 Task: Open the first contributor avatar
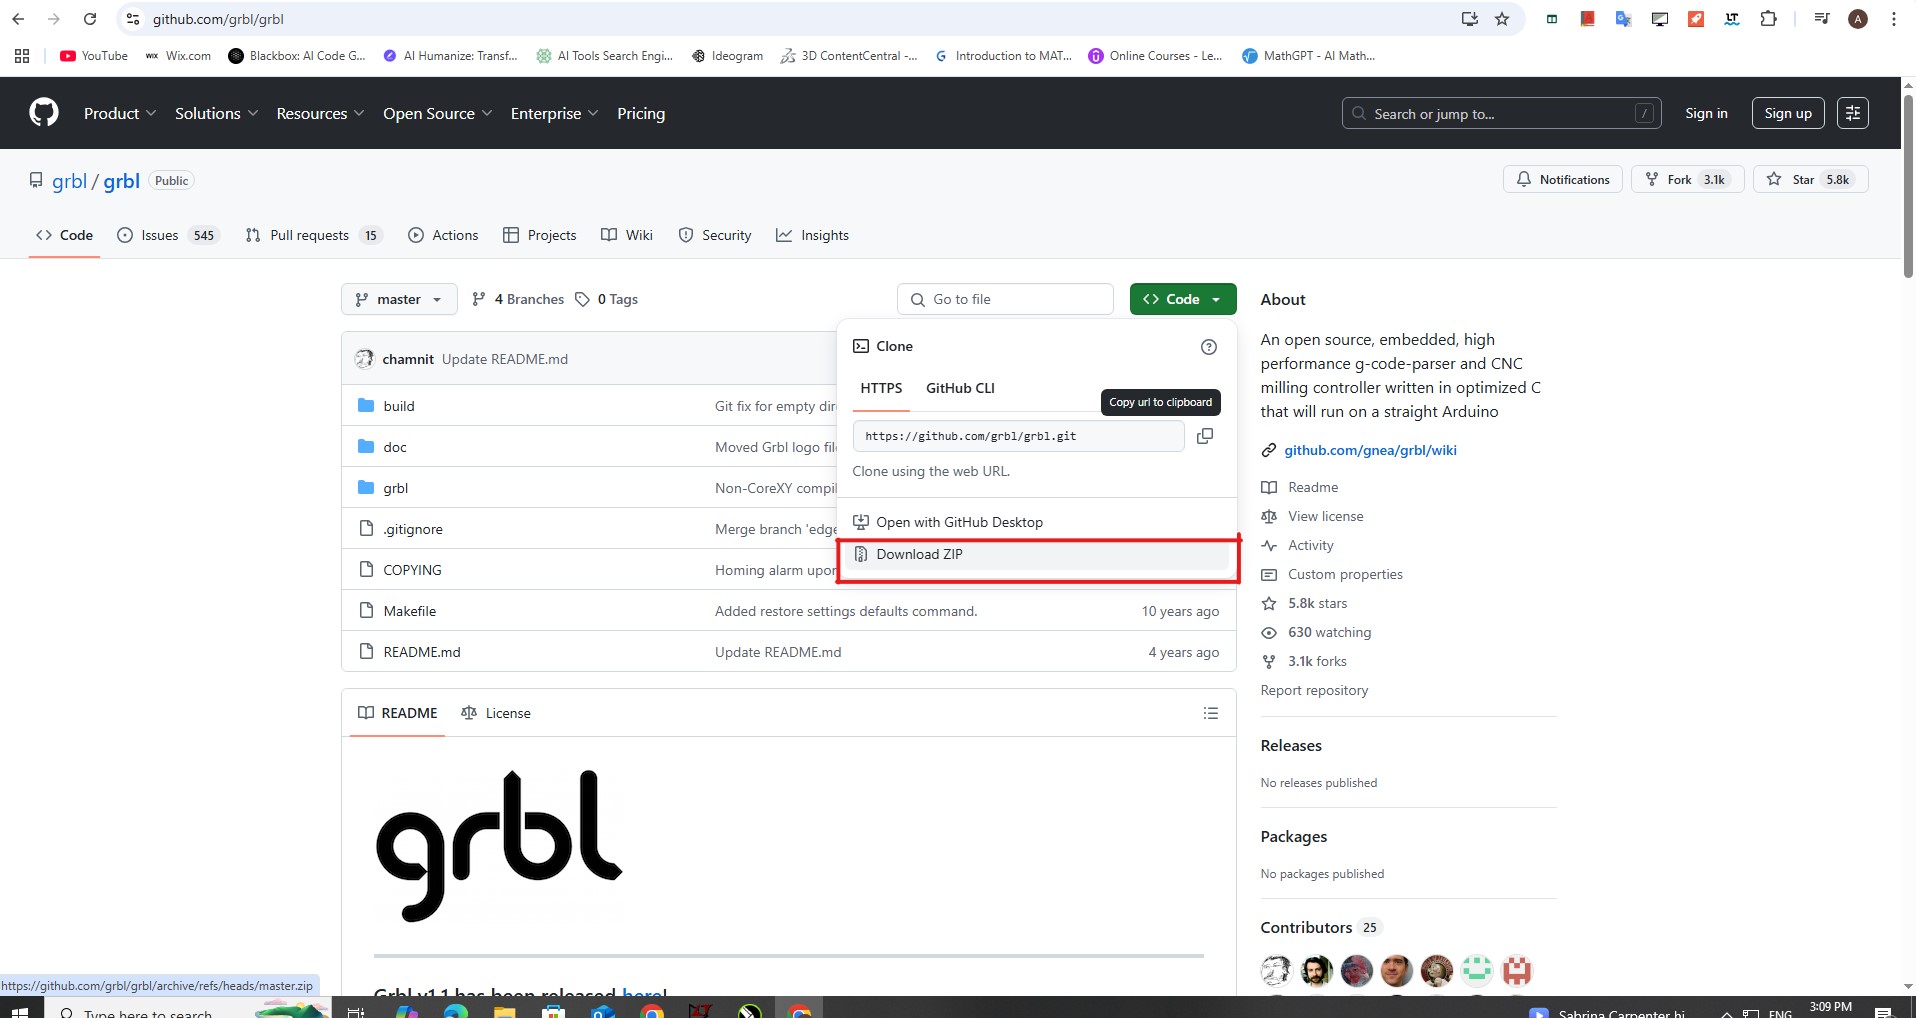(x=1276, y=970)
